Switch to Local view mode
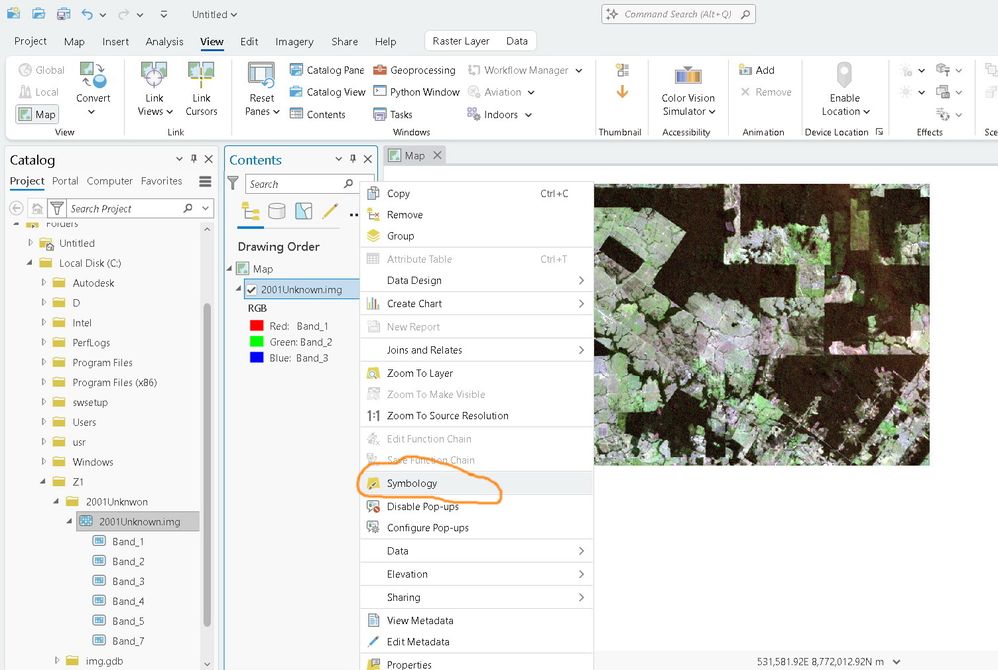This screenshot has width=998, height=670. tap(39, 92)
